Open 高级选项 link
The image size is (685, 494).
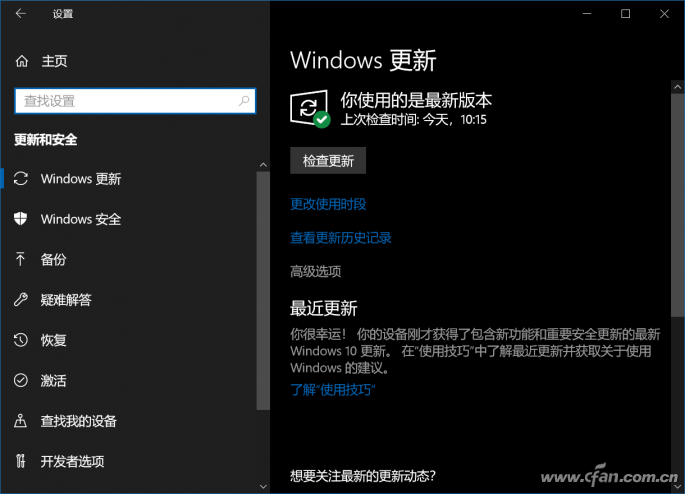[315, 272]
